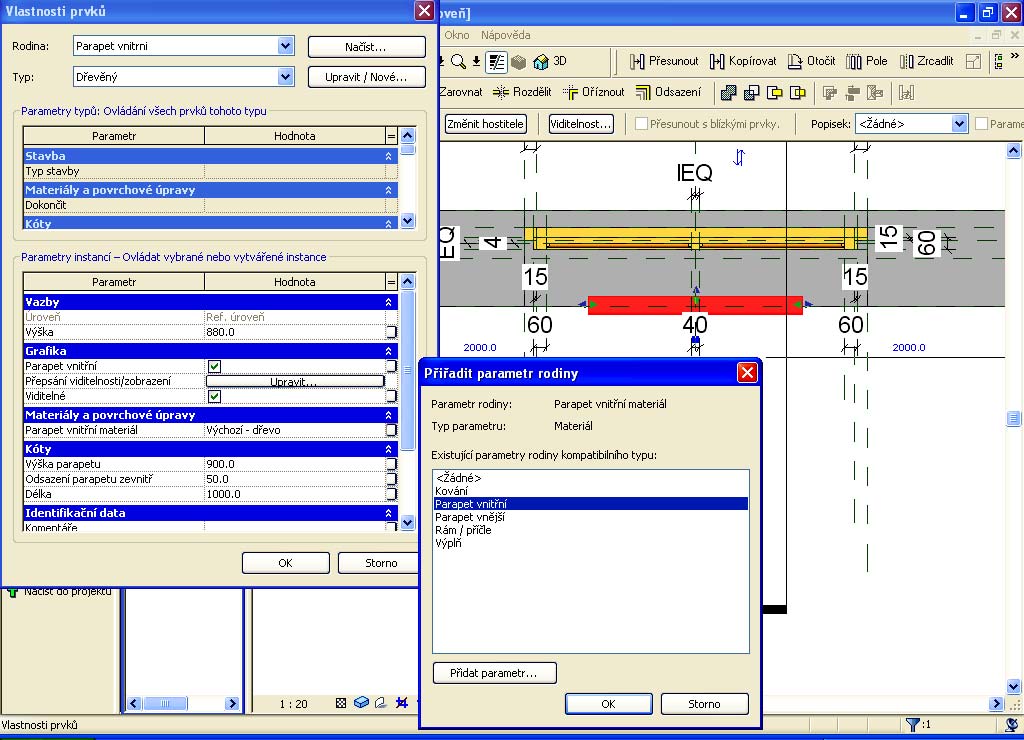Select the Přesunout move tool
The height and width of the screenshot is (740, 1024).
(664, 61)
